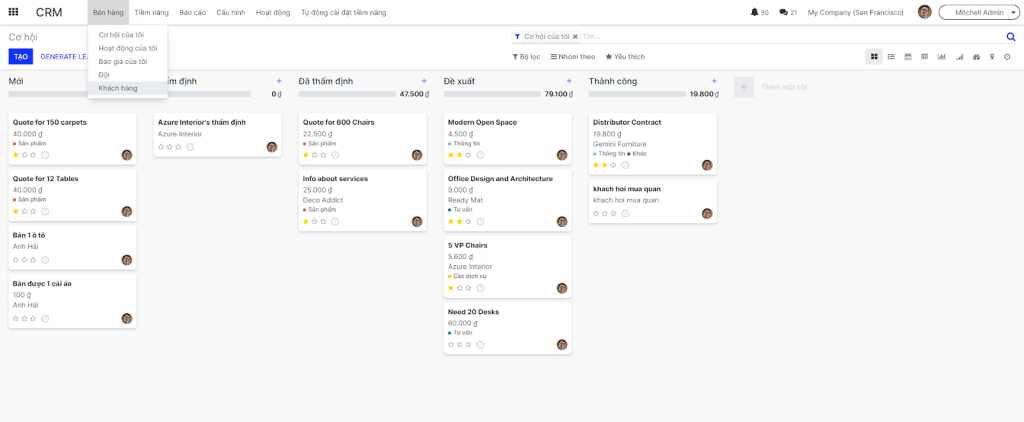Click salesperson avatar on Modern Open Space card
Image resolution: width=1024 pixels, height=422 pixels.
(x=562, y=155)
